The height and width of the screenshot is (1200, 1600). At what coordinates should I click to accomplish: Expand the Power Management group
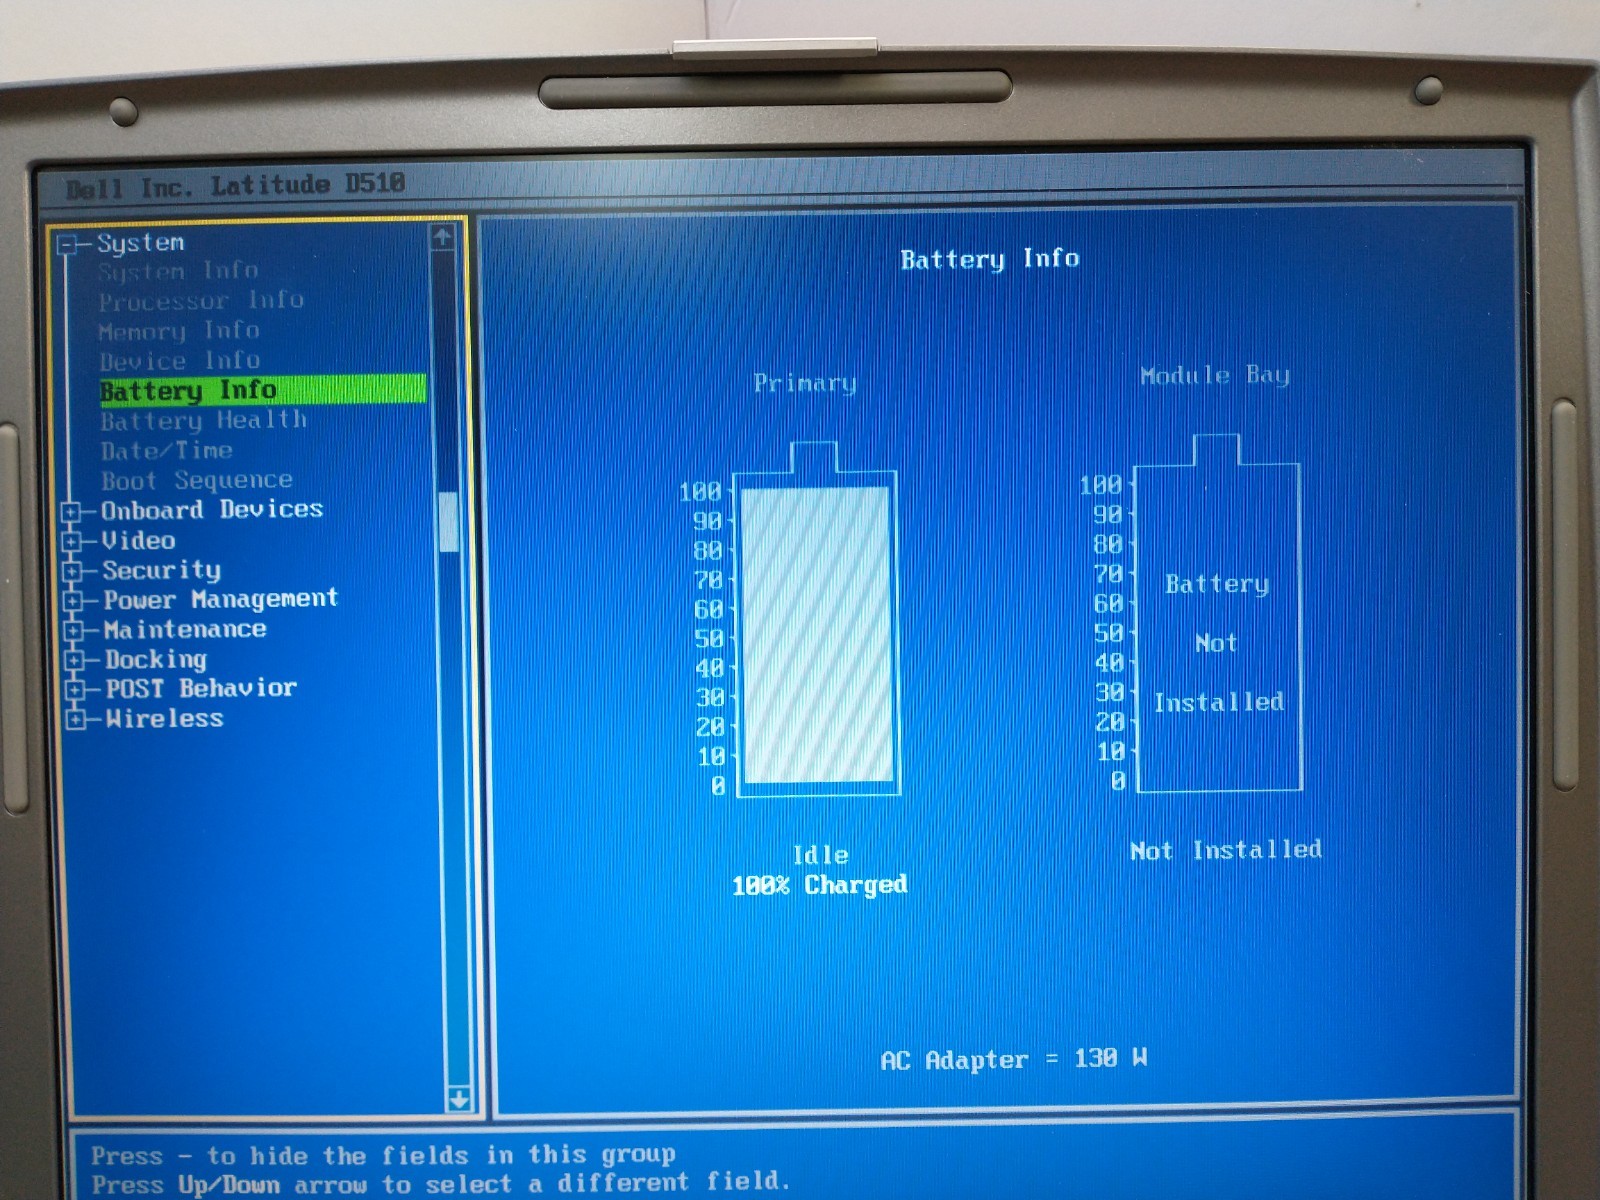(73, 602)
